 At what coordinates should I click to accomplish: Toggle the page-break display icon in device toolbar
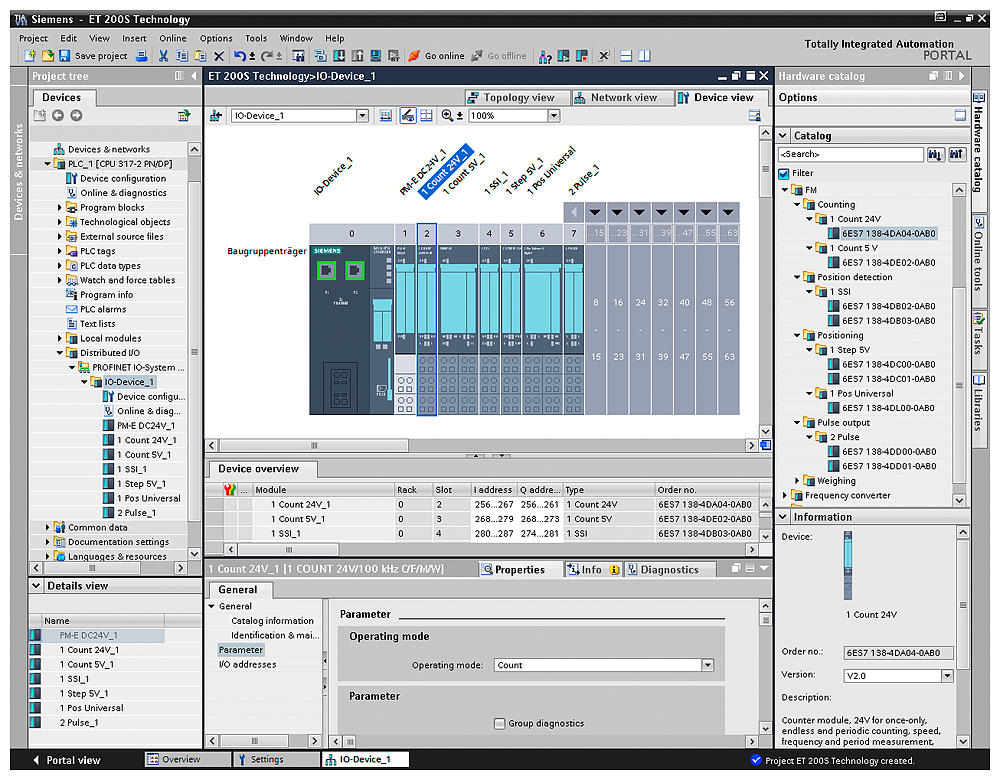click(x=426, y=115)
